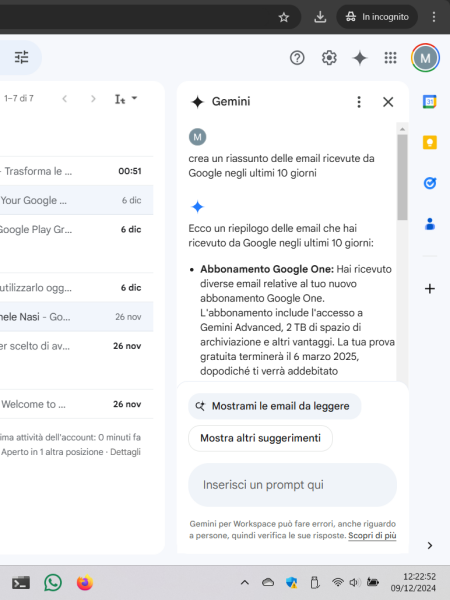Bookmark this page with the star icon
Image resolution: width=450 pixels, height=600 pixels.
pos(284,17)
